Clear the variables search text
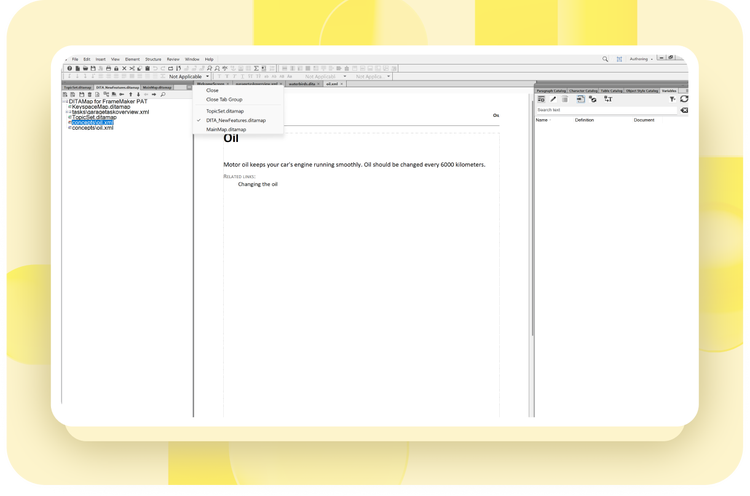 pyautogui.click(x=684, y=110)
